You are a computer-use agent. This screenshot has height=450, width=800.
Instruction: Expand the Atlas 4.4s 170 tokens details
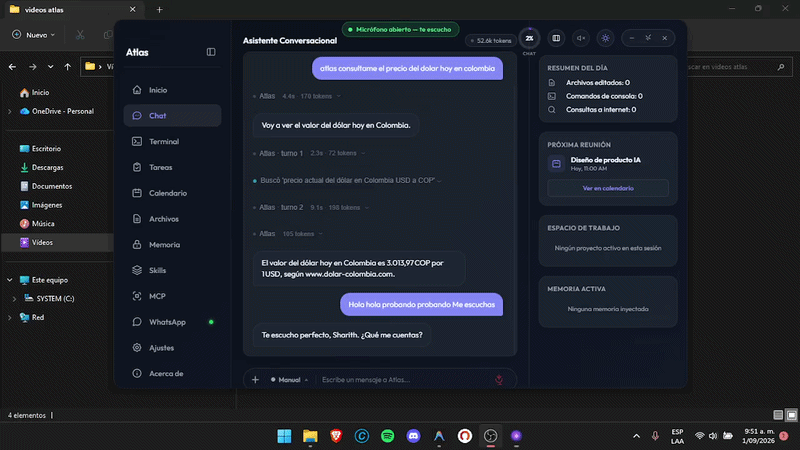pos(297,96)
